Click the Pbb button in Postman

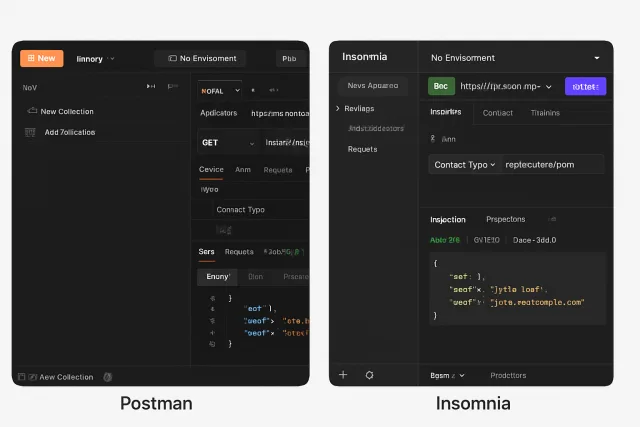(x=289, y=58)
